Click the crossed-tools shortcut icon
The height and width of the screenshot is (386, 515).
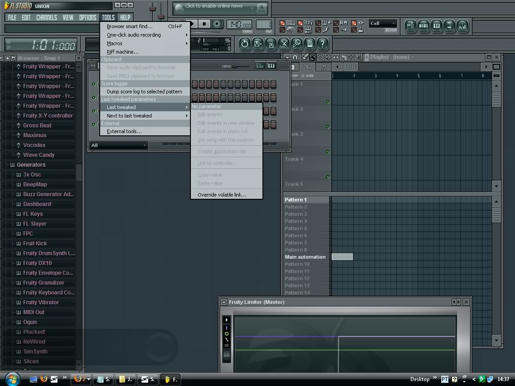click(x=283, y=43)
